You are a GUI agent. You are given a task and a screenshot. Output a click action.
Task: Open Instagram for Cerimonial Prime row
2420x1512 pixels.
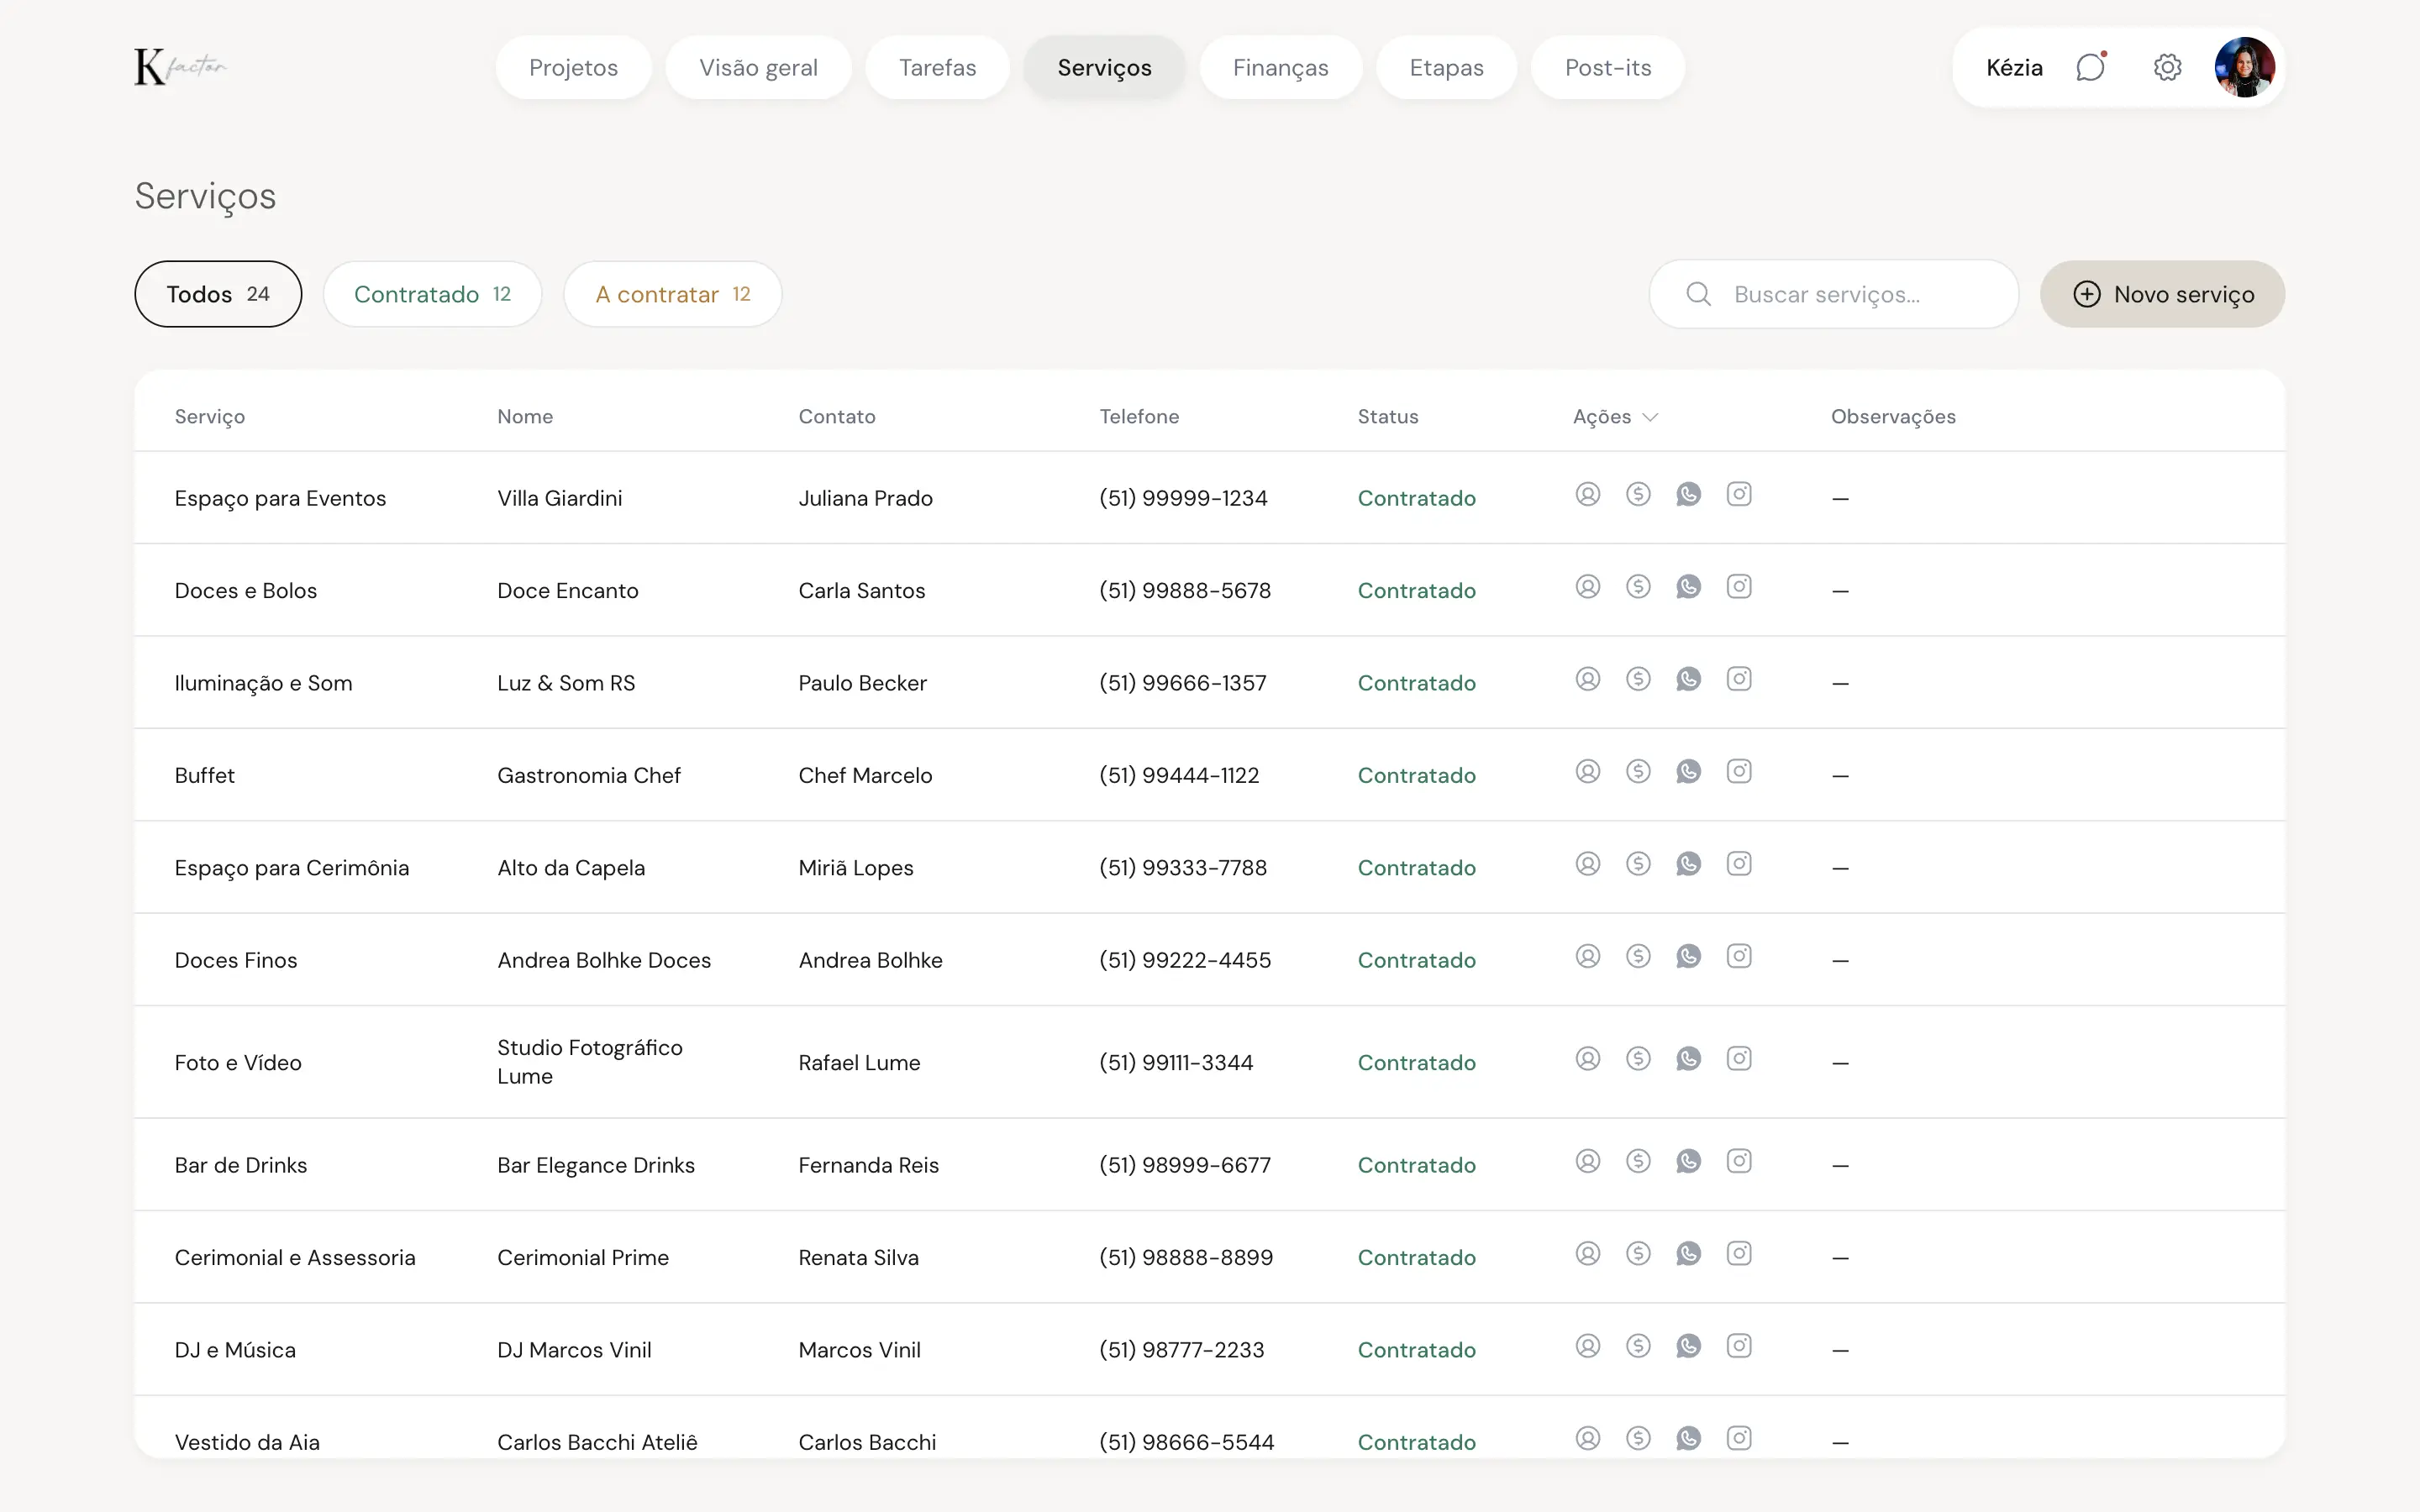[x=1739, y=1253]
